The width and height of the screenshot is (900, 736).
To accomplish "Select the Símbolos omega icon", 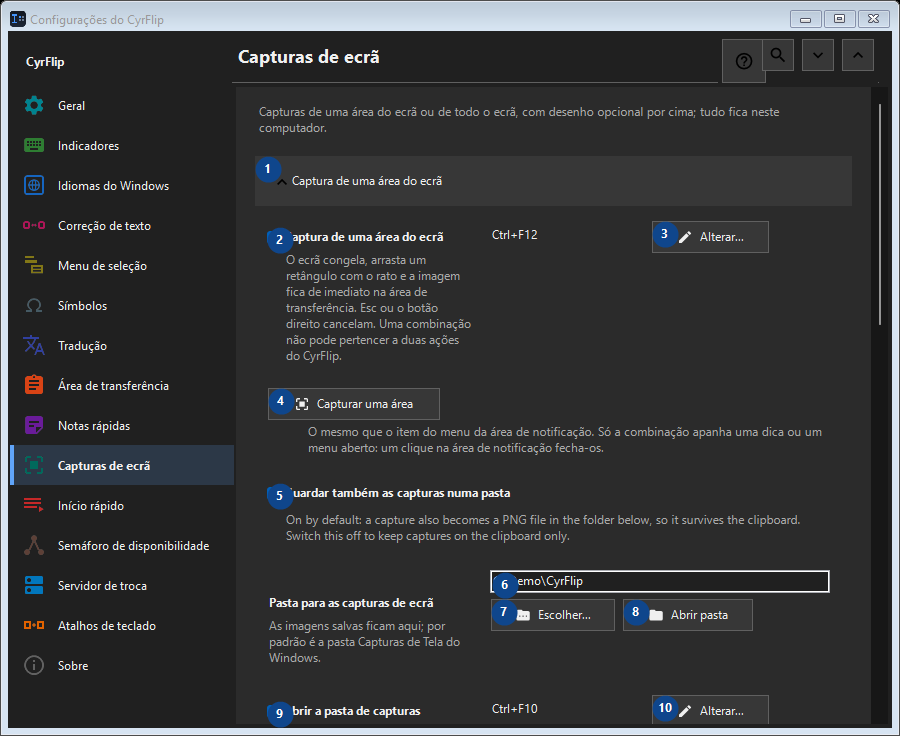I will click(34, 305).
